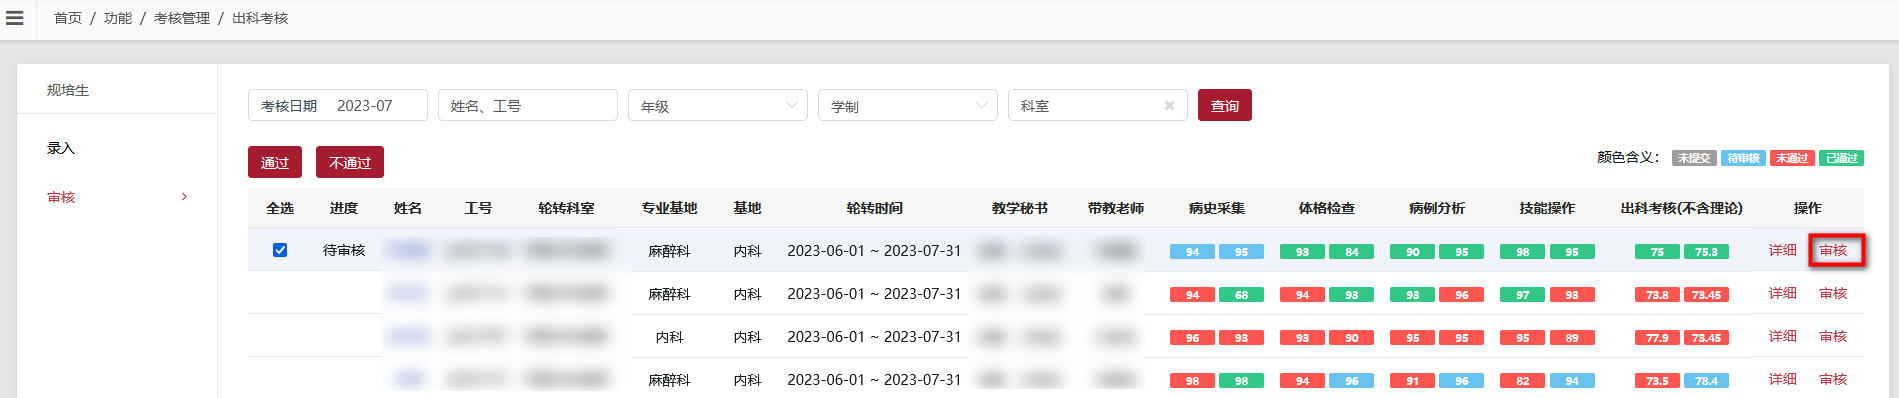1899x398 pixels.
Task: Open the 科室 selector field
Action: [x=1098, y=105]
